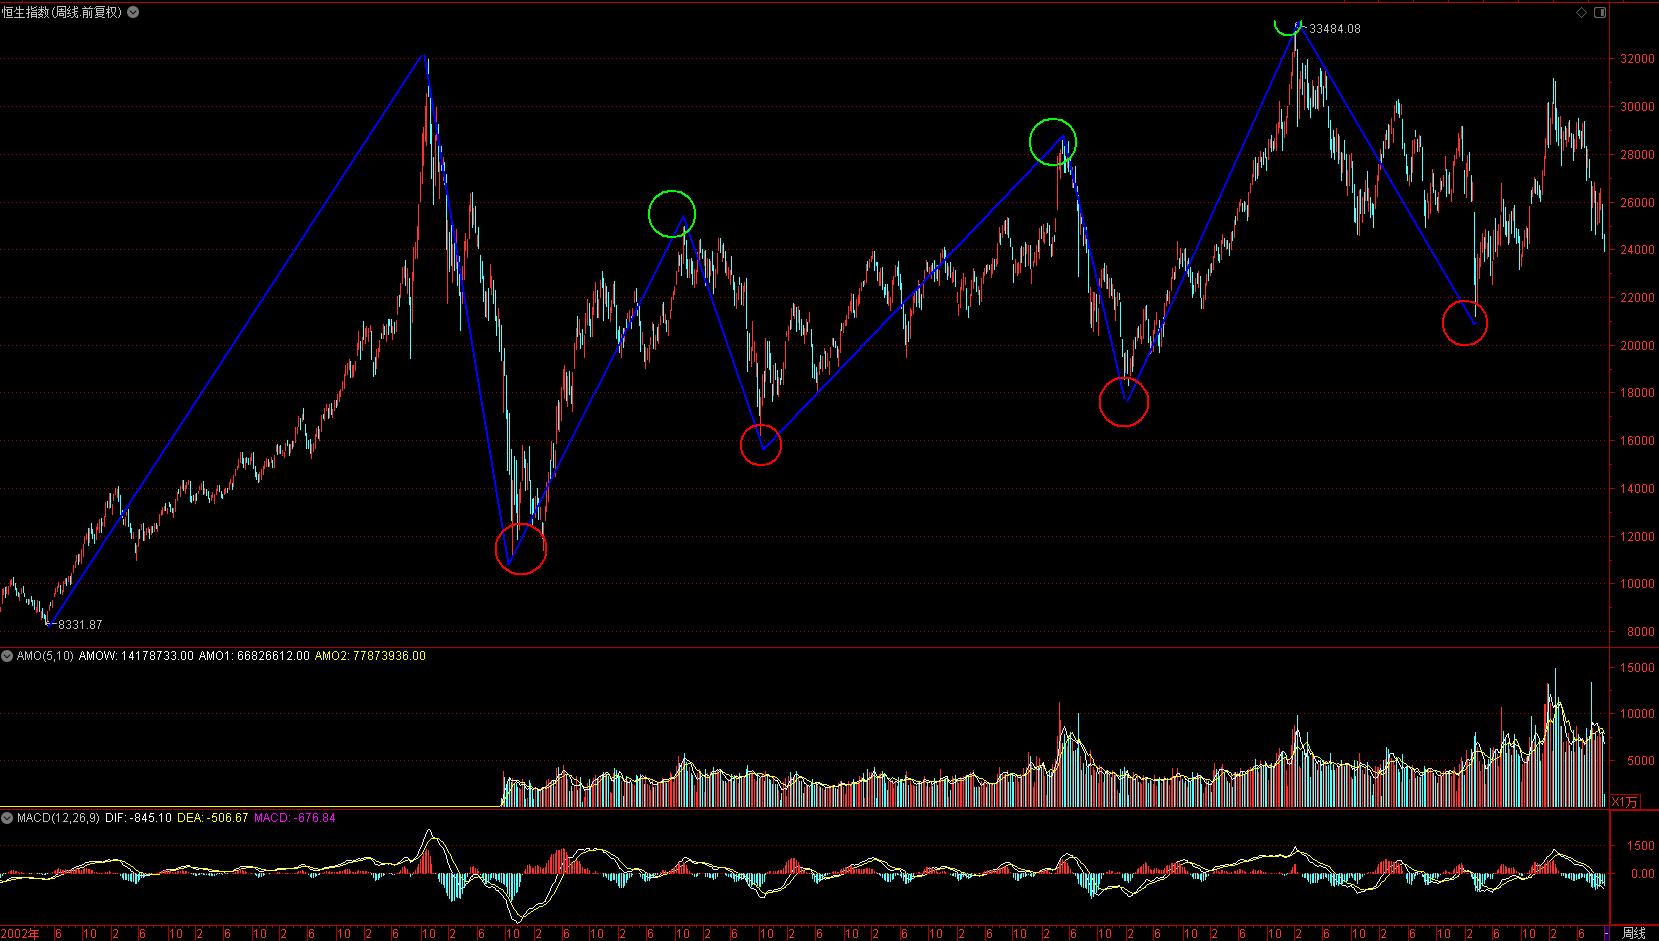
Task: Click the MACD(12,26,9) indicator name
Action: click(58, 818)
